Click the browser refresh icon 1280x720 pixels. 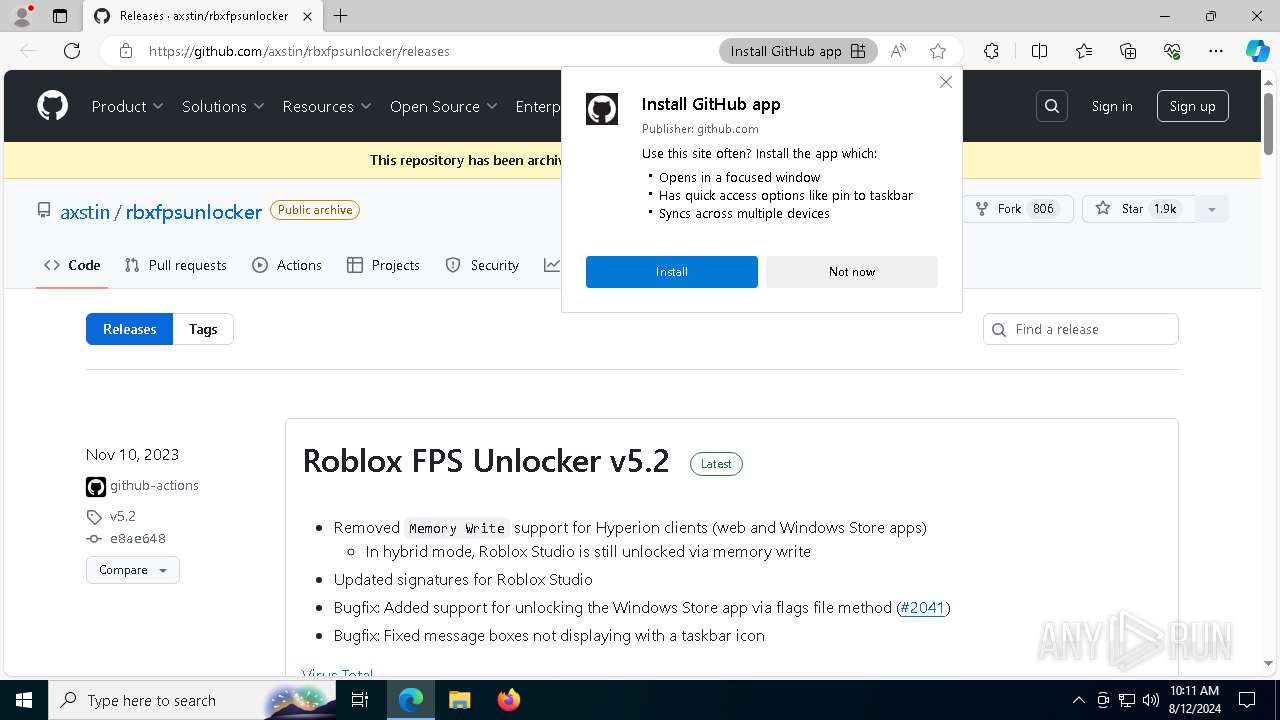click(x=72, y=51)
